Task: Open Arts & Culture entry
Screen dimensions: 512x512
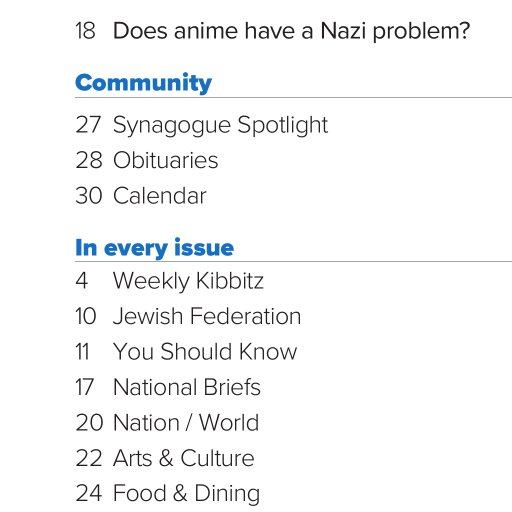Action: (184, 458)
